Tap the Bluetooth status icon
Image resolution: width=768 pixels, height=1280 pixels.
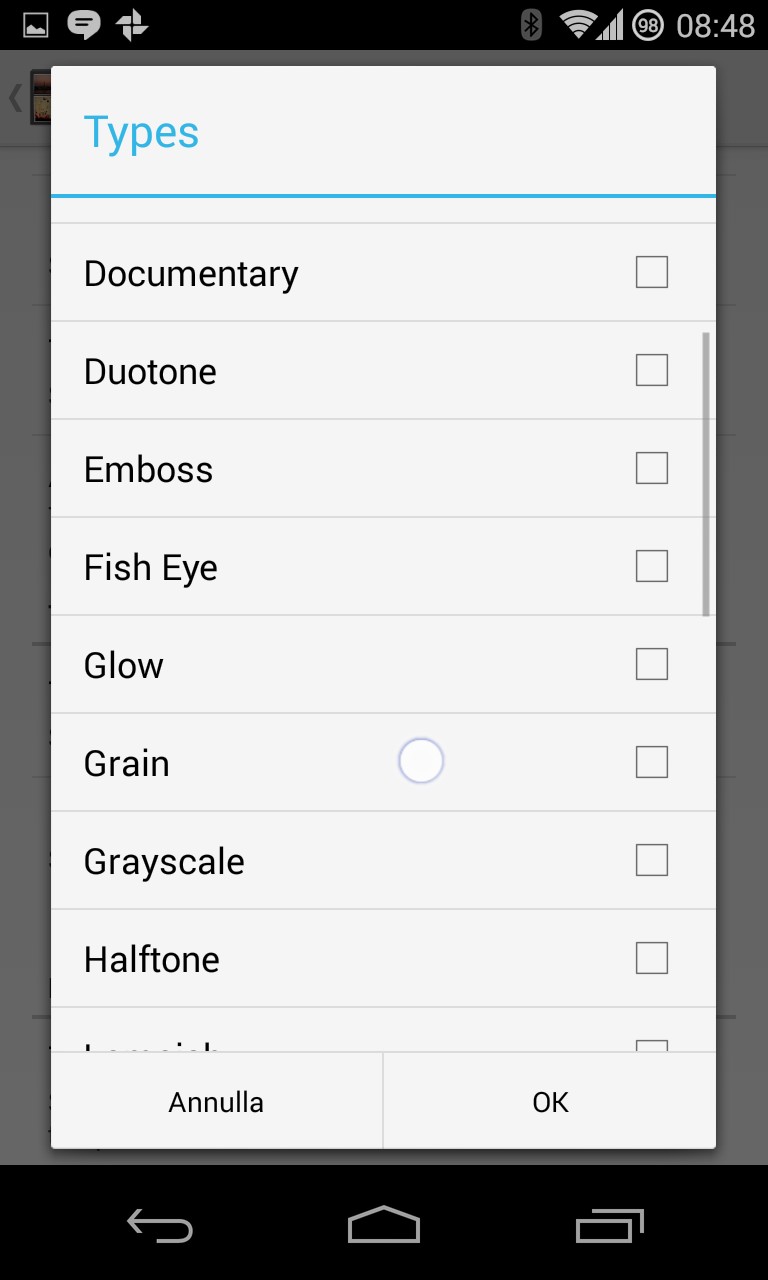(532, 25)
